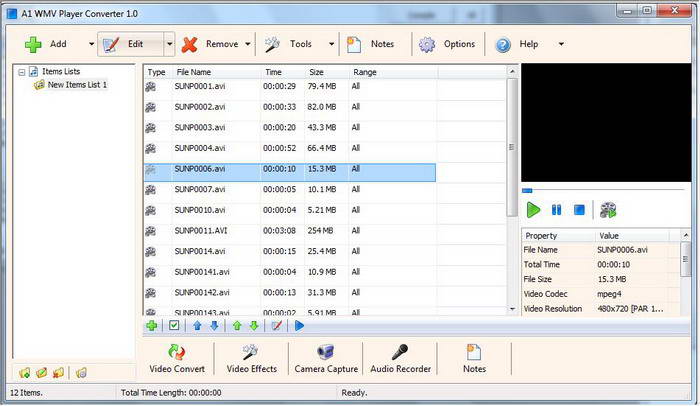Open the Options gear button
The height and width of the screenshot is (406, 700).
446,44
